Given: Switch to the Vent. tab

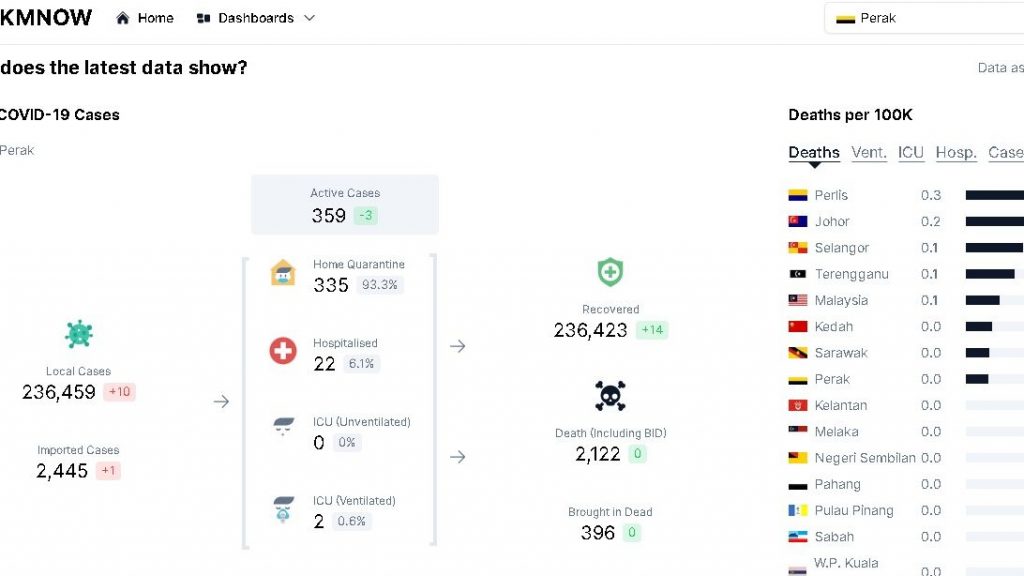Looking at the screenshot, I should click(869, 153).
